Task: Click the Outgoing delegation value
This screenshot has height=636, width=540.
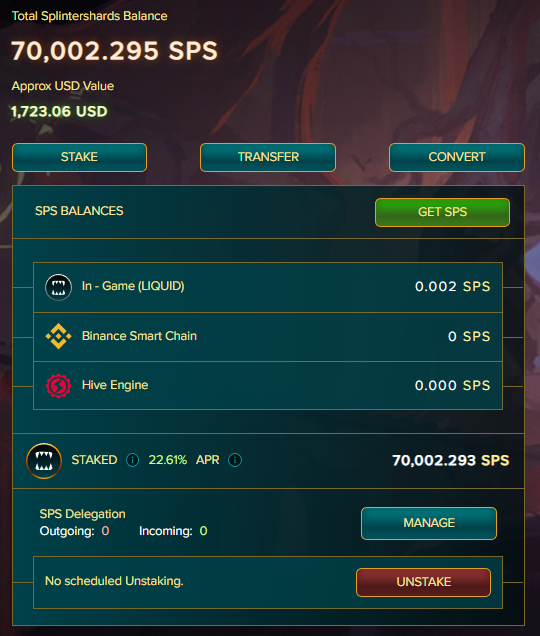Action: tap(105, 531)
